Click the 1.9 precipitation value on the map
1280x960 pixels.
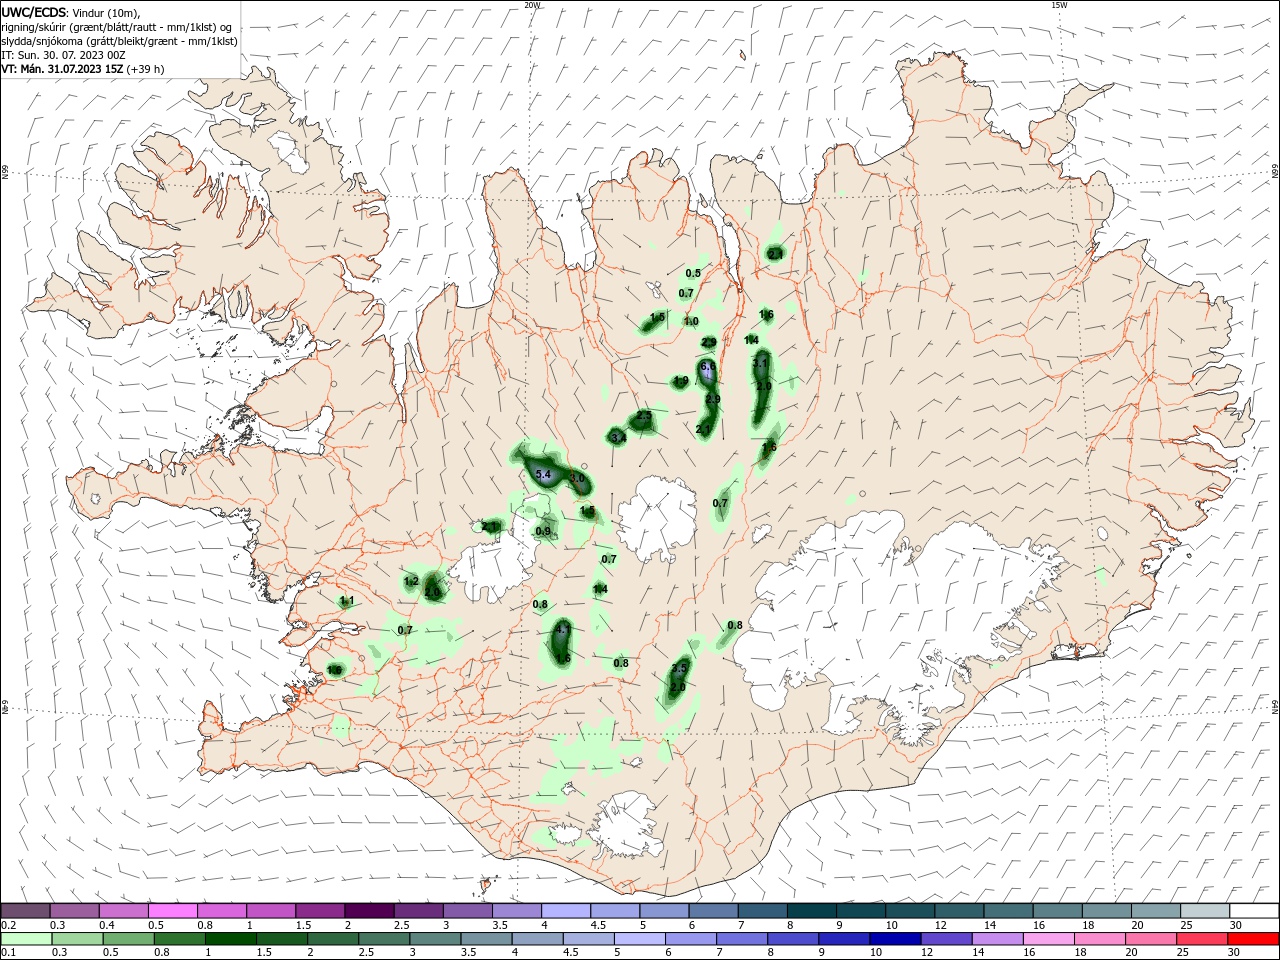(681, 381)
